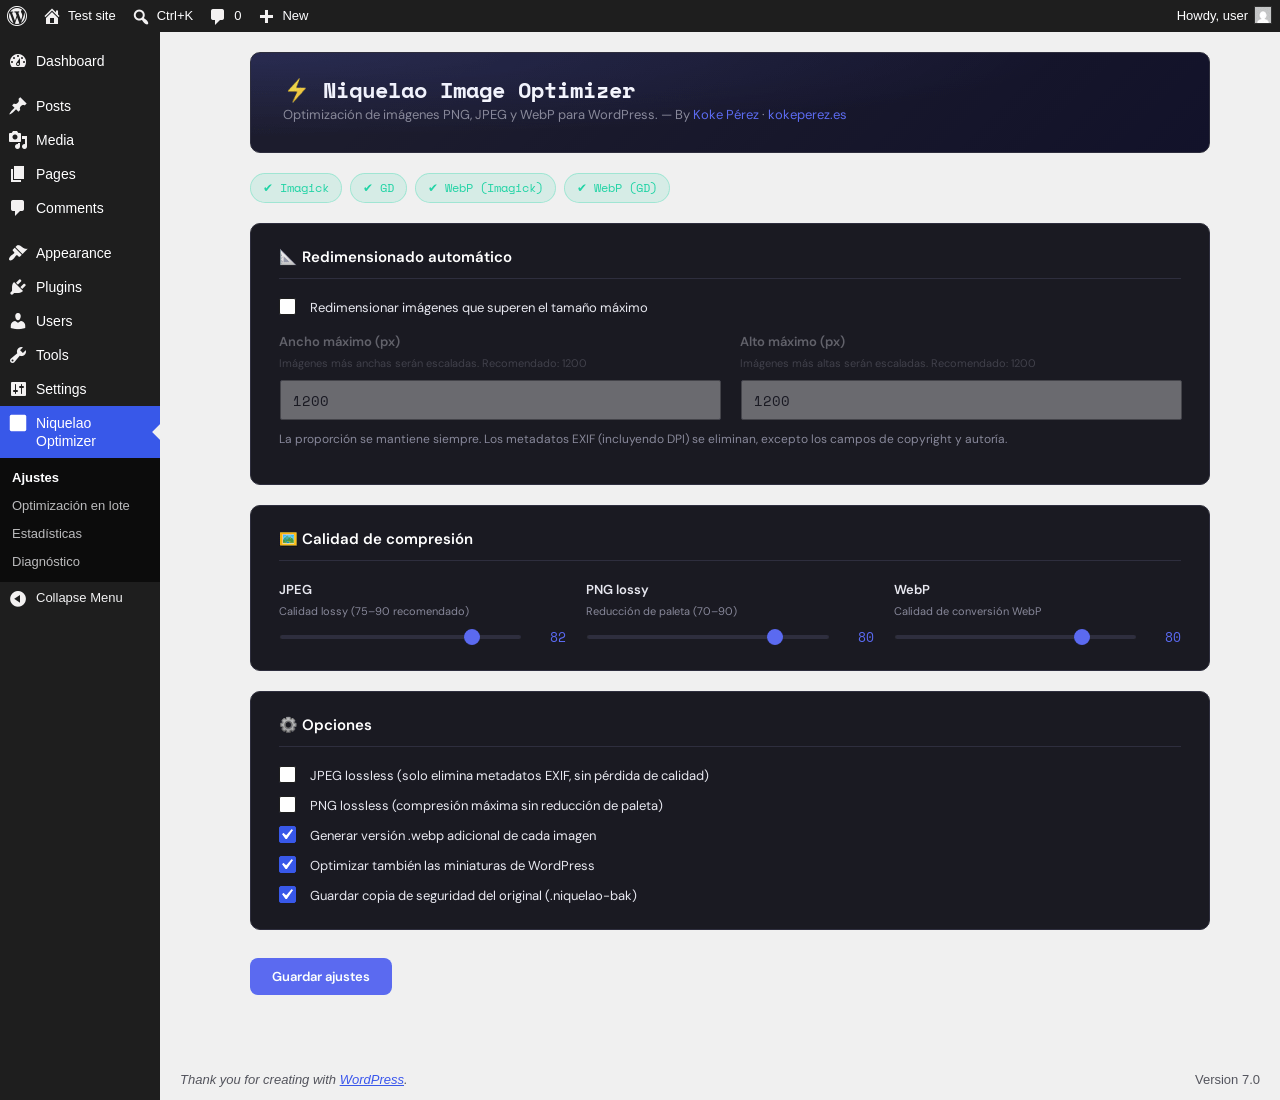Click the Plugins plug icon
Screen dimensions: 1280x1100
pos(18,287)
